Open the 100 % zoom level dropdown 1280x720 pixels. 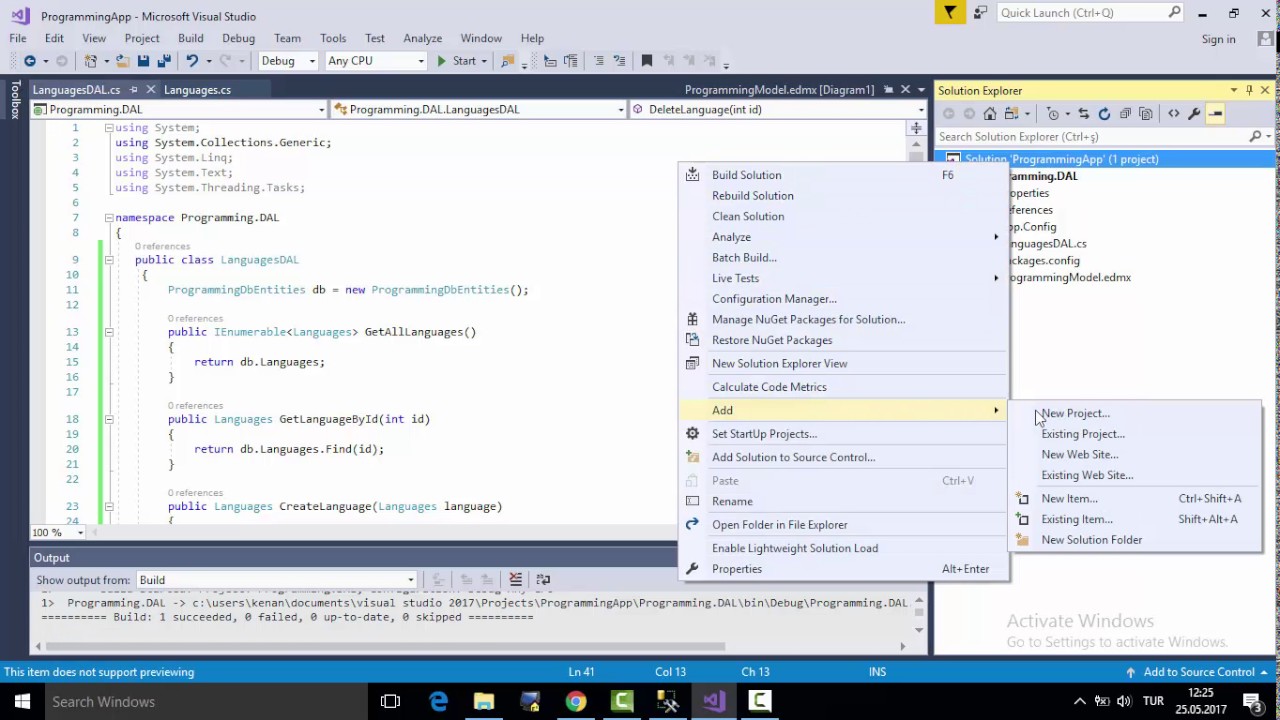[x=58, y=532]
